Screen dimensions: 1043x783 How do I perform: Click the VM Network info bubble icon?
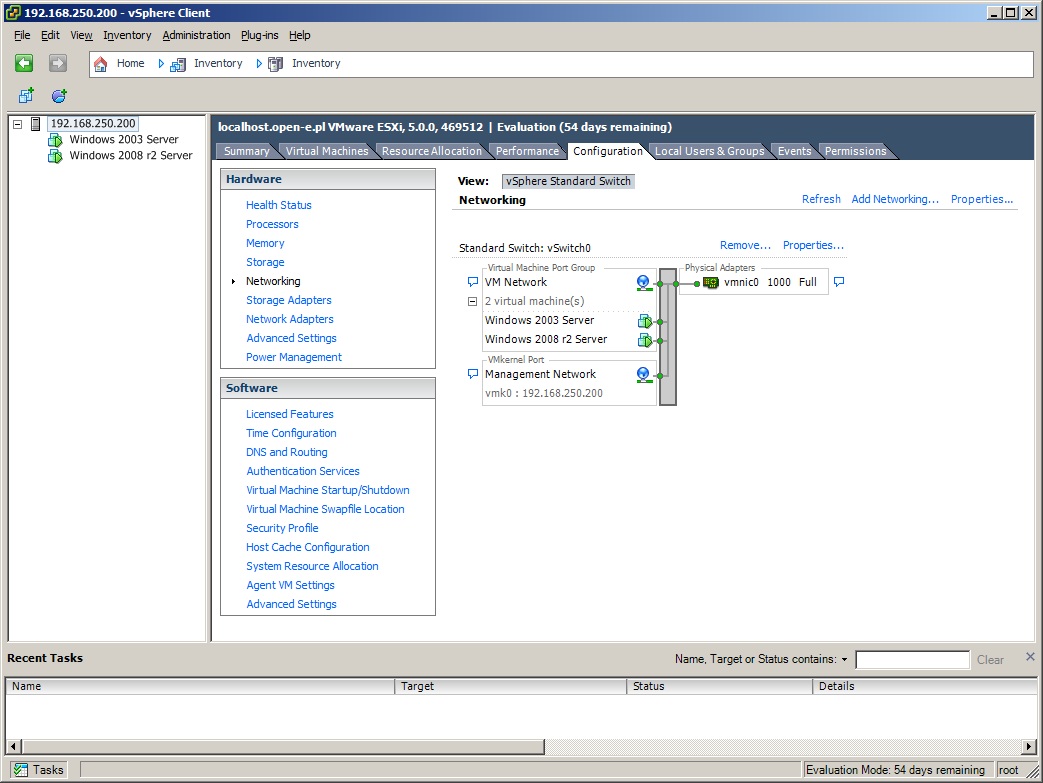(x=472, y=282)
